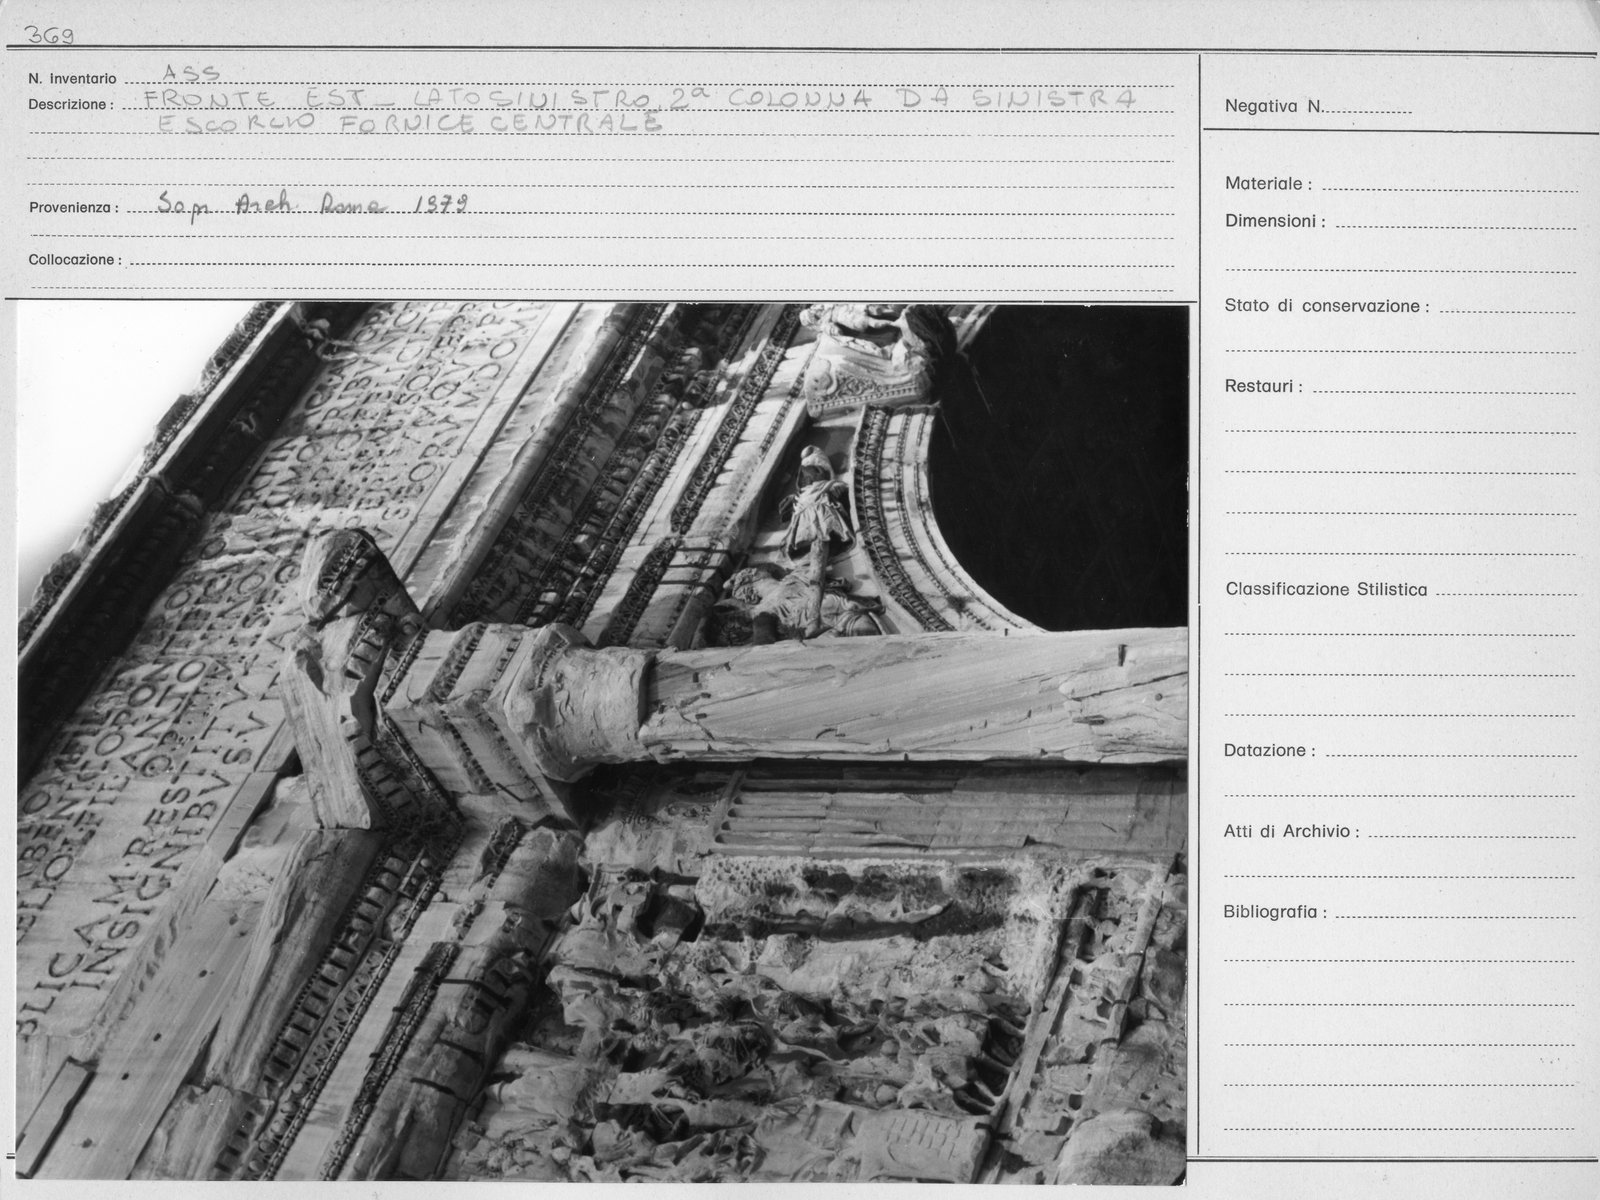Click the blank dotted field after "Materiale :"

(x=1448, y=186)
